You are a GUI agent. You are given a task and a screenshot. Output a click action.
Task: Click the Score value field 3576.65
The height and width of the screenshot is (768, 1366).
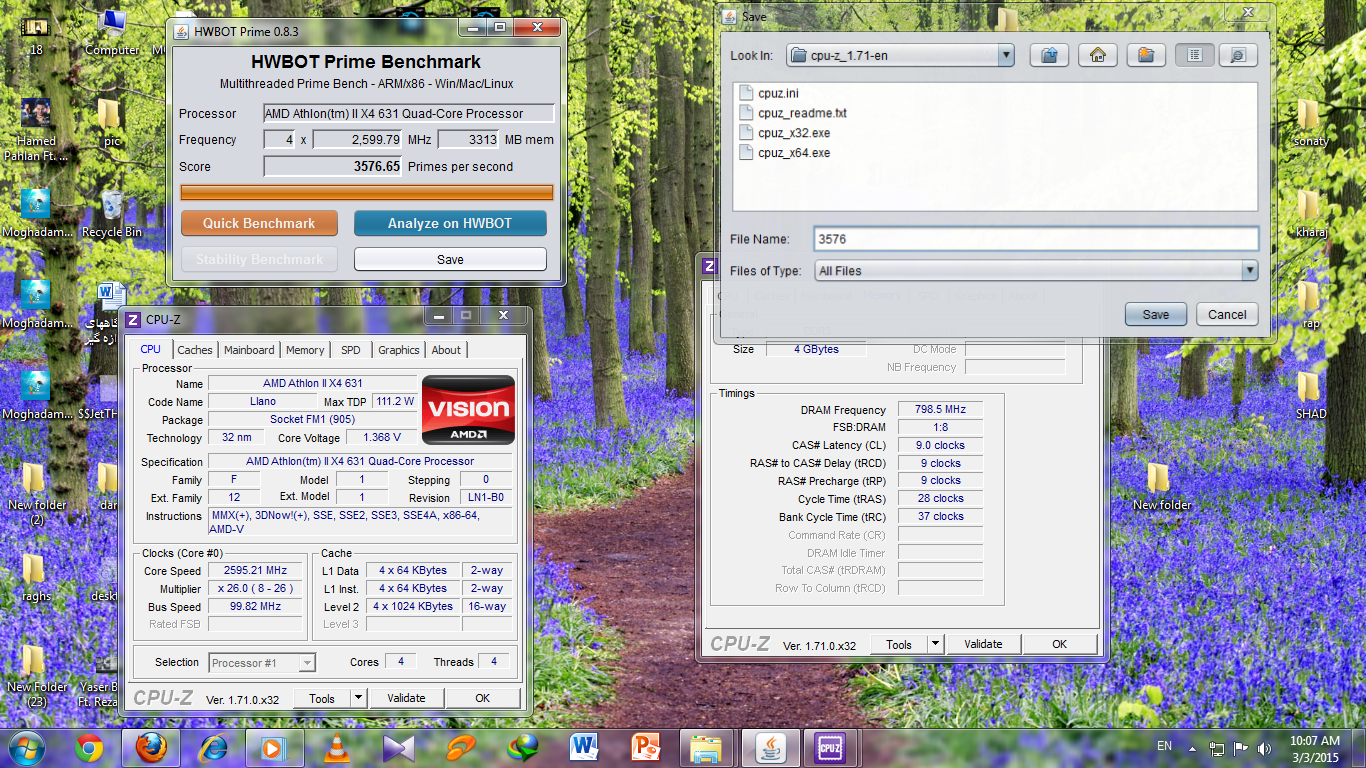pos(333,167)
